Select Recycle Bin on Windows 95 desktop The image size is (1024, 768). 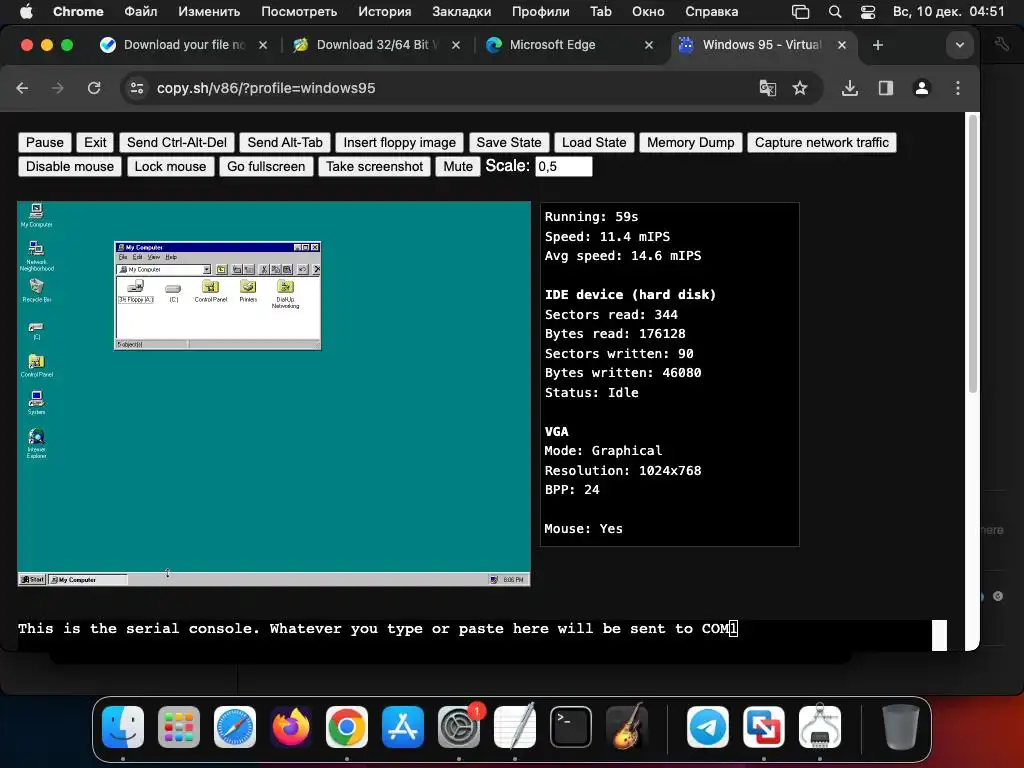[x=37, y=291]
